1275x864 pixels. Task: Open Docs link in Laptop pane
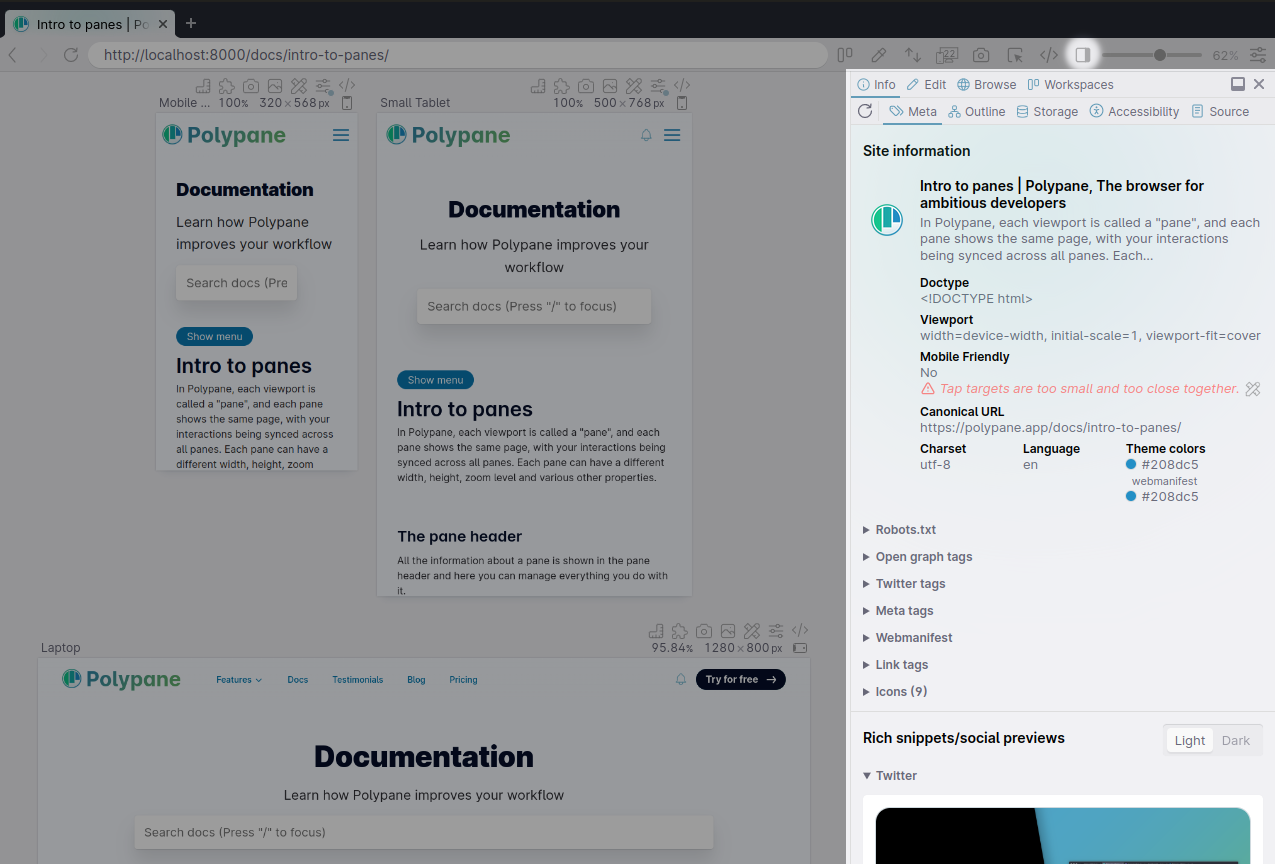pyautogui.click(x=298, y=680)
